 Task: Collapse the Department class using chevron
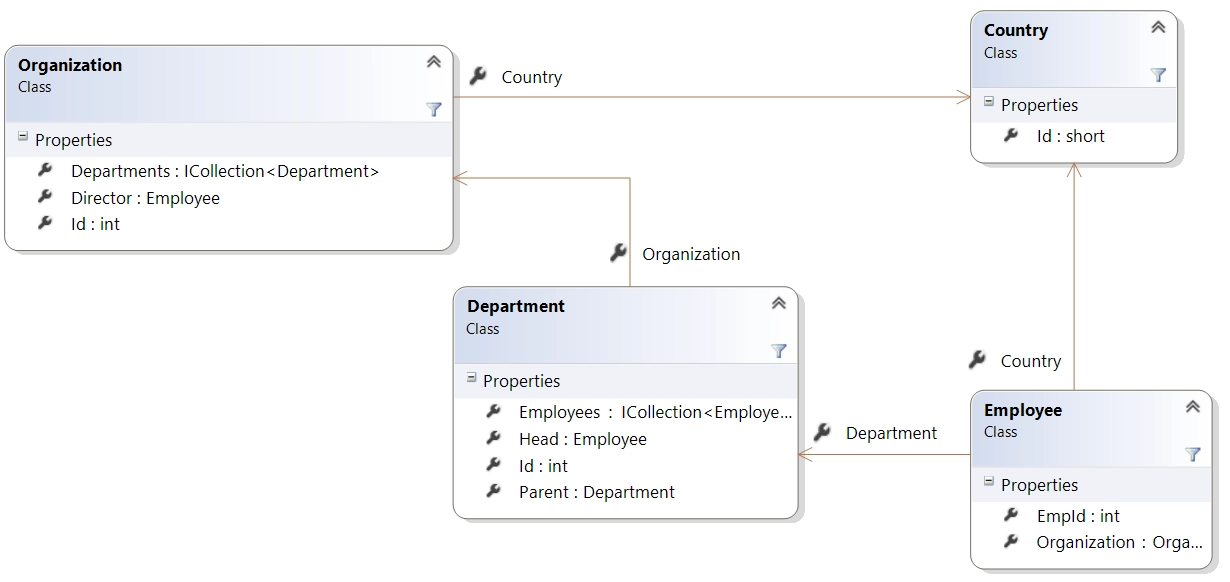tap(779, 304)
